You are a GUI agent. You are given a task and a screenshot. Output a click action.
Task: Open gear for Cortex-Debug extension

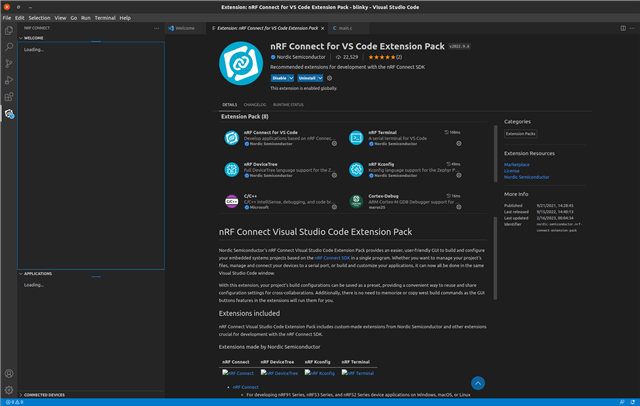tap(459, 207)
